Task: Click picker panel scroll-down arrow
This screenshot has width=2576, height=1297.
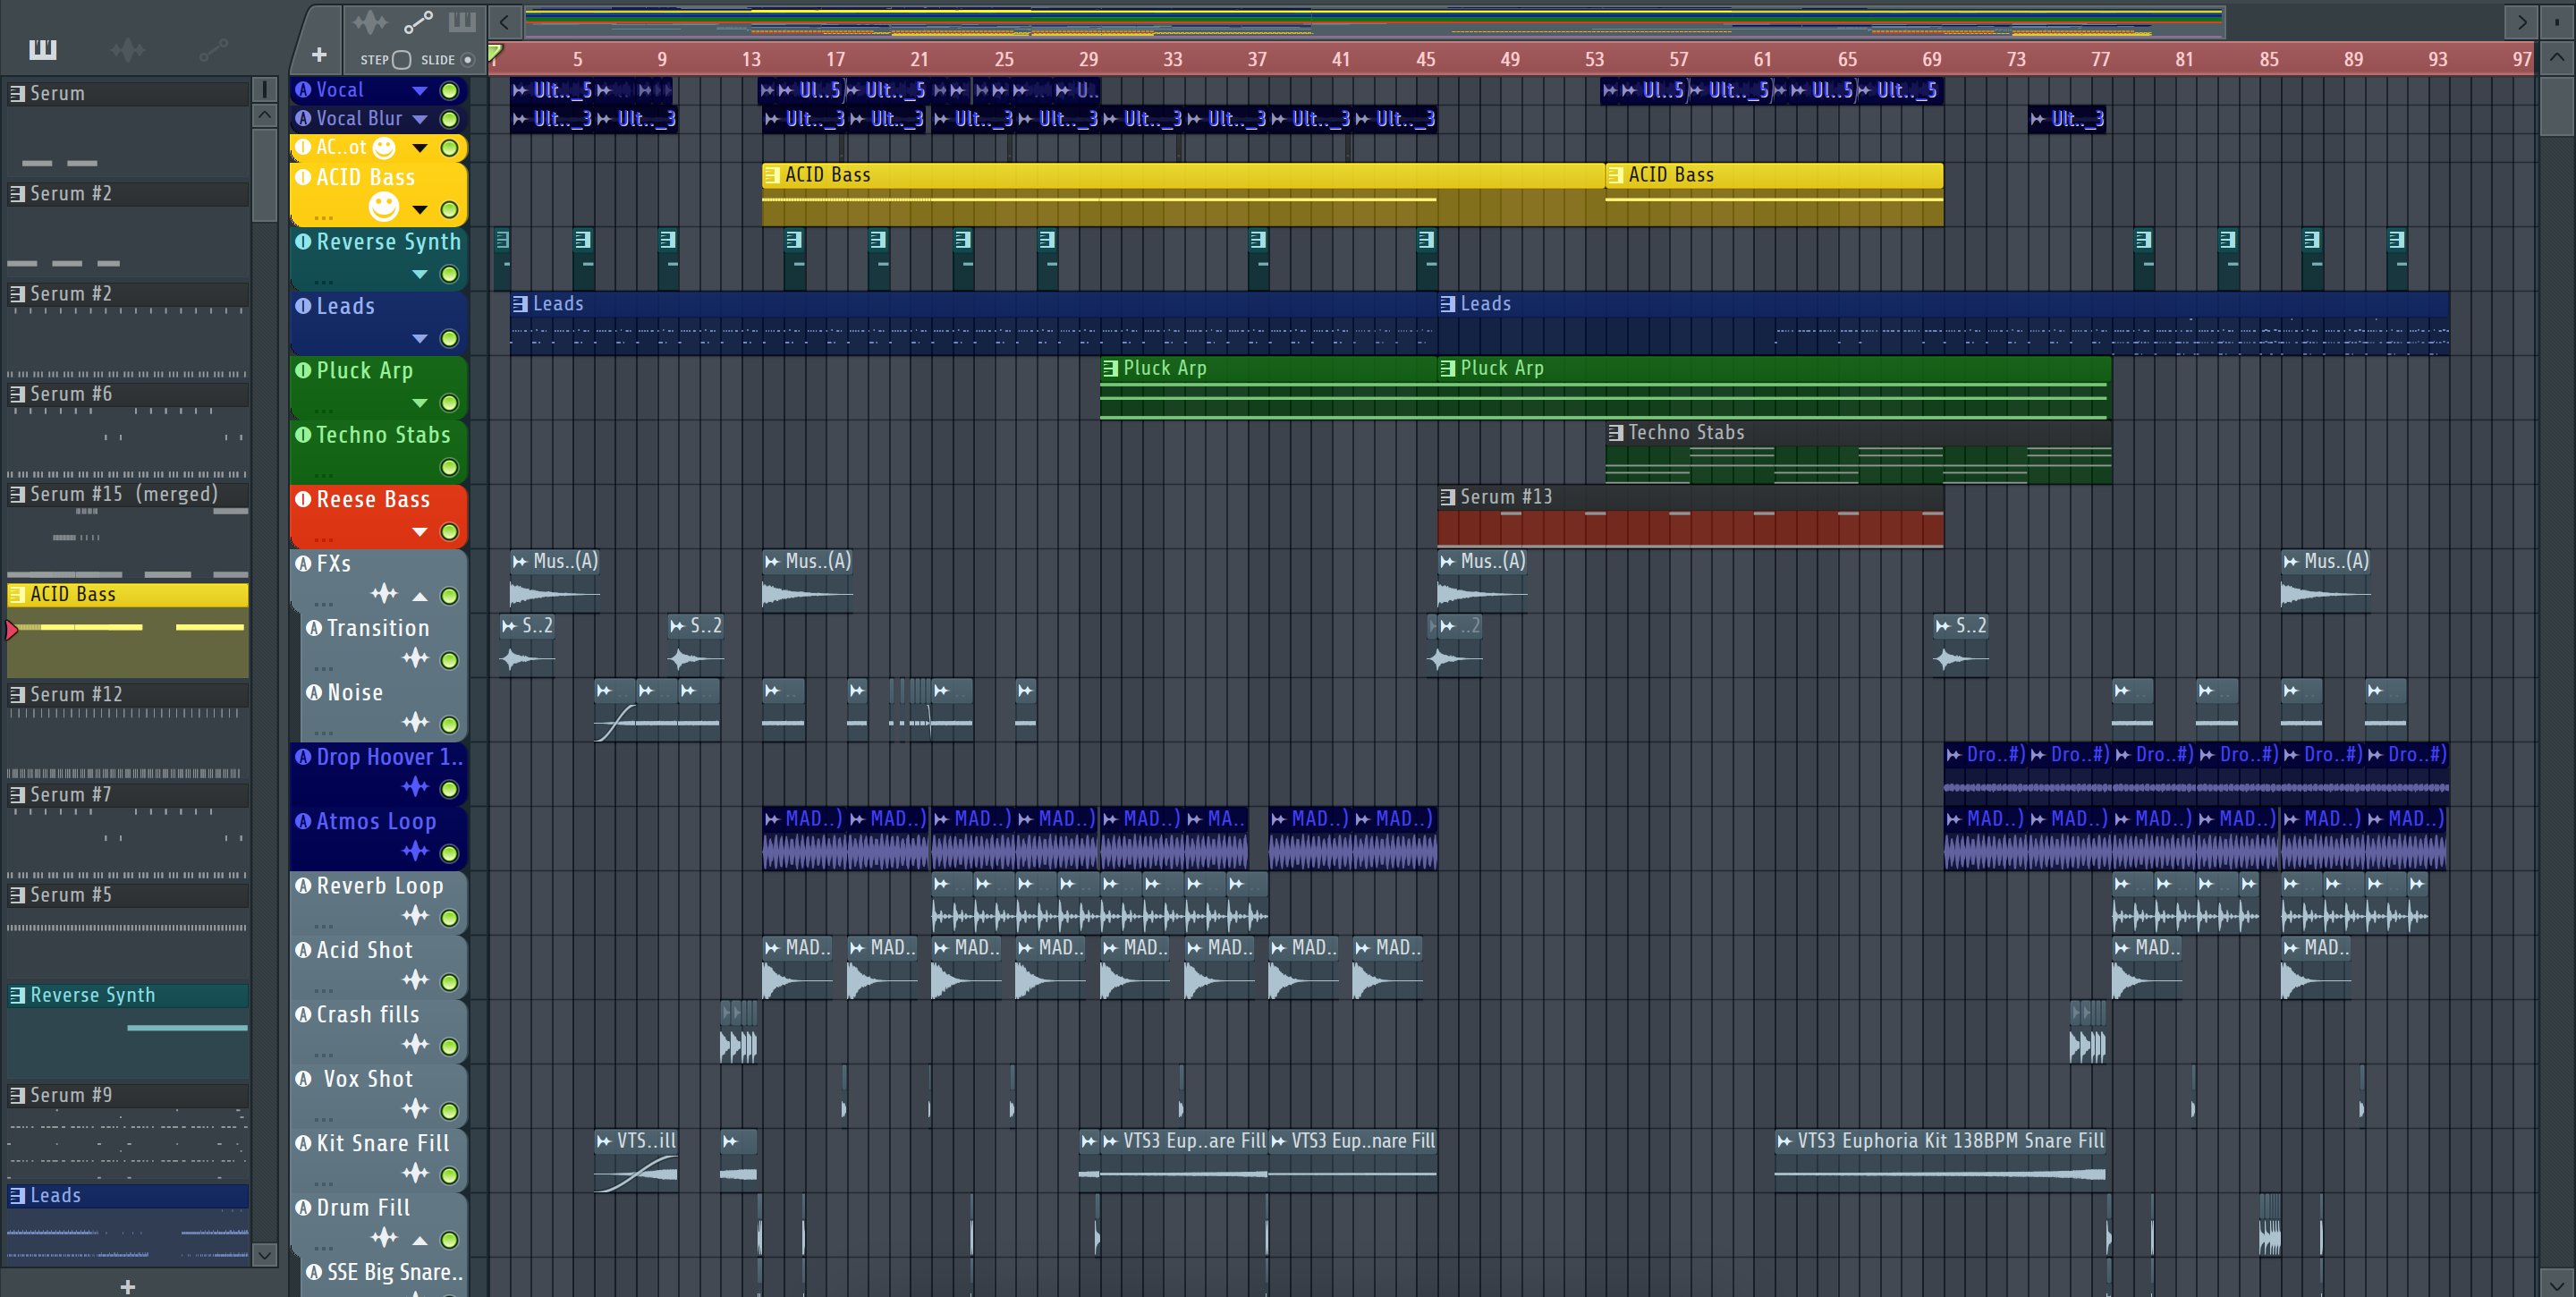Action: tap(264, 1254)
